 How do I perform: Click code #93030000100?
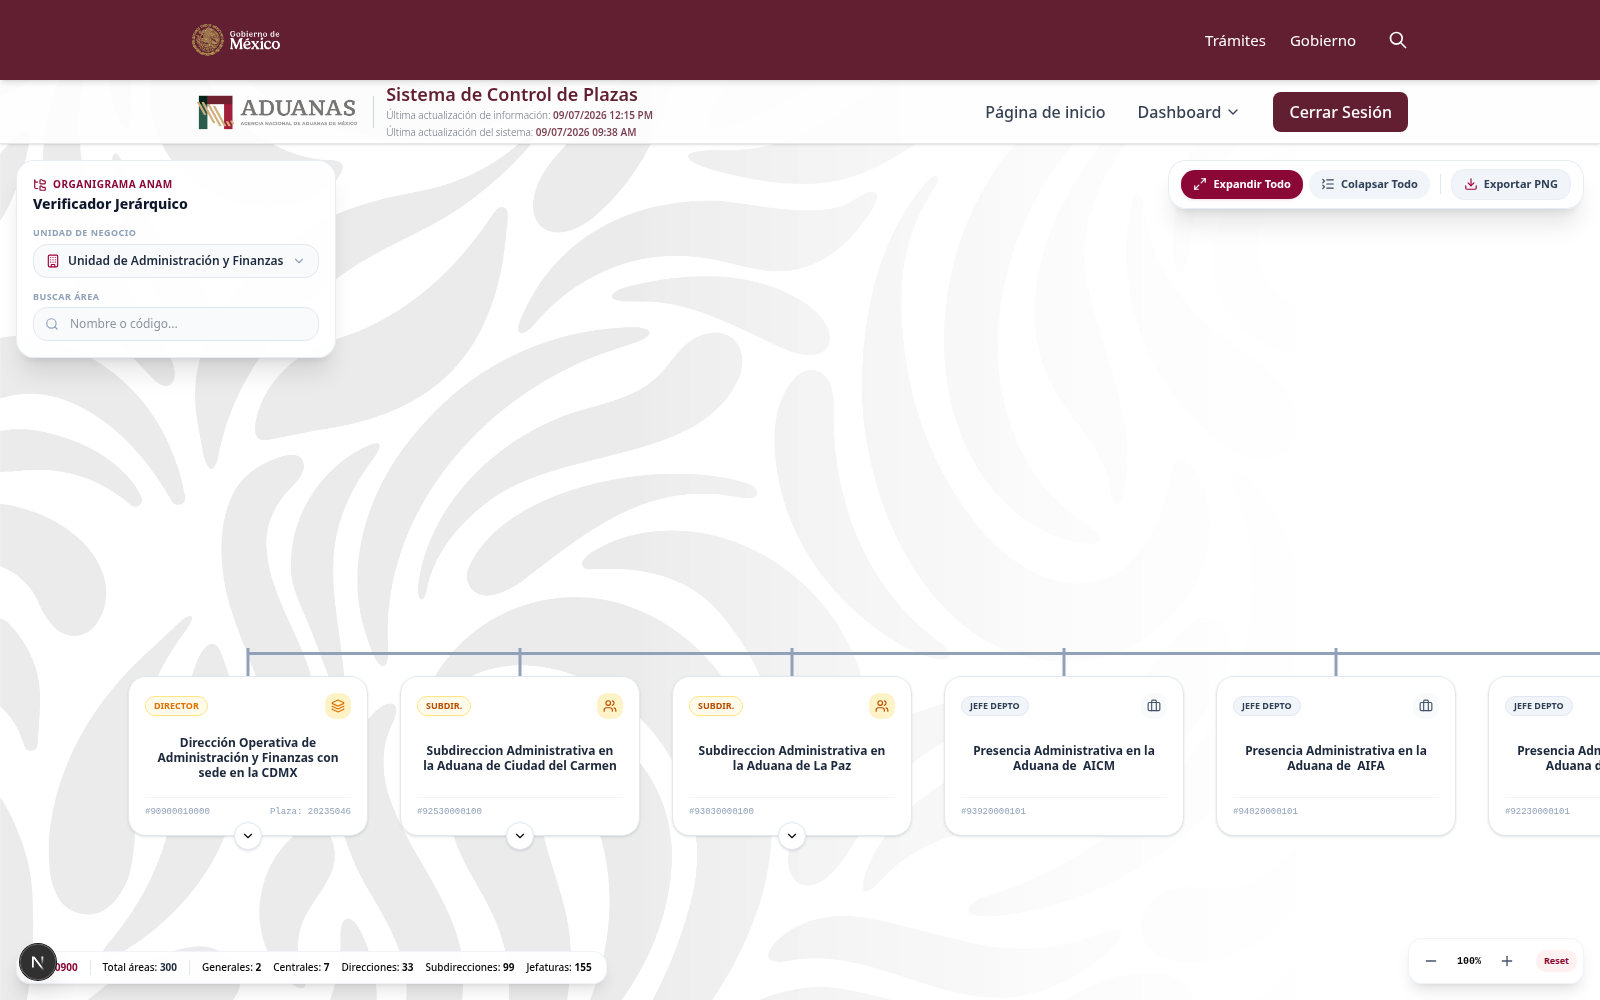pos(722,811)
